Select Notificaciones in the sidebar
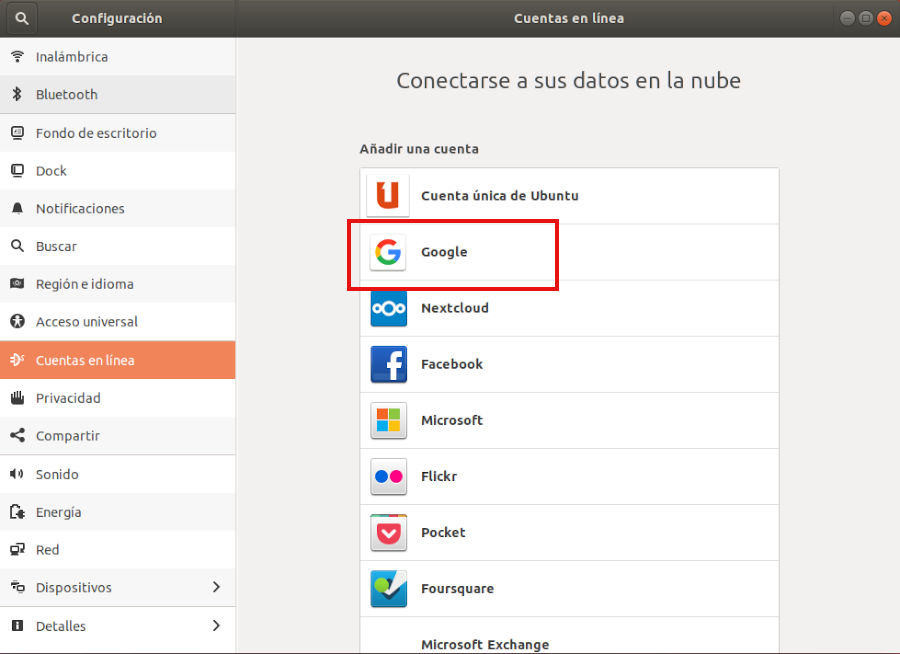 click(118, 208)
